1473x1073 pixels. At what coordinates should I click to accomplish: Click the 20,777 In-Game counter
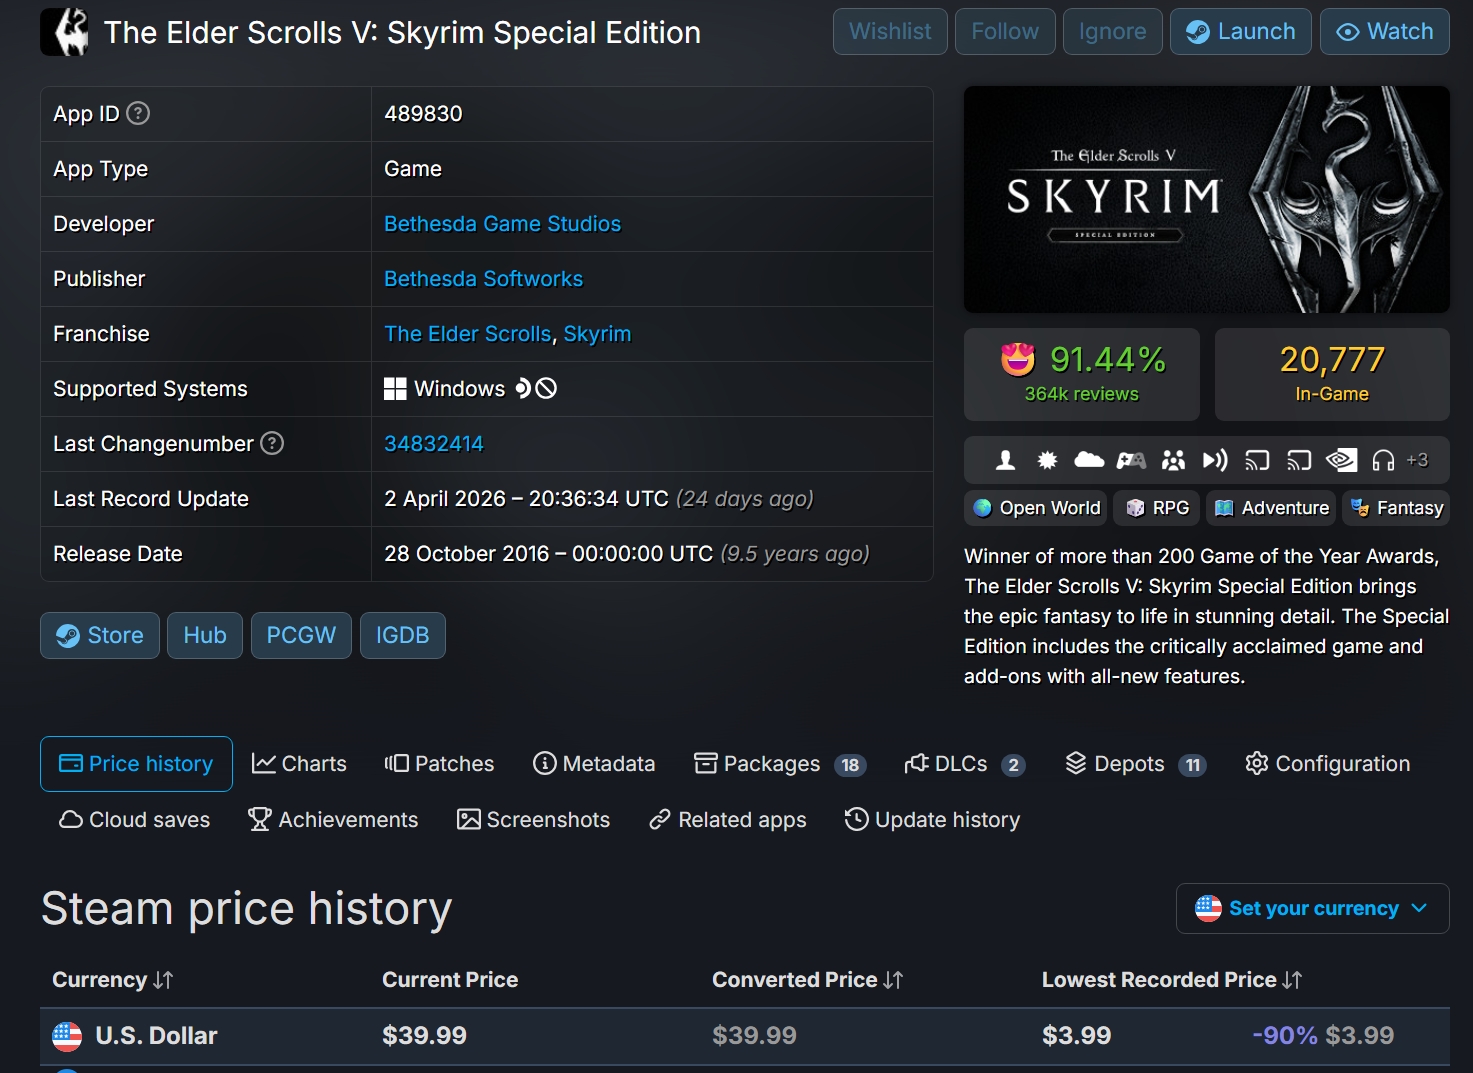click(x=1332, y=374)
